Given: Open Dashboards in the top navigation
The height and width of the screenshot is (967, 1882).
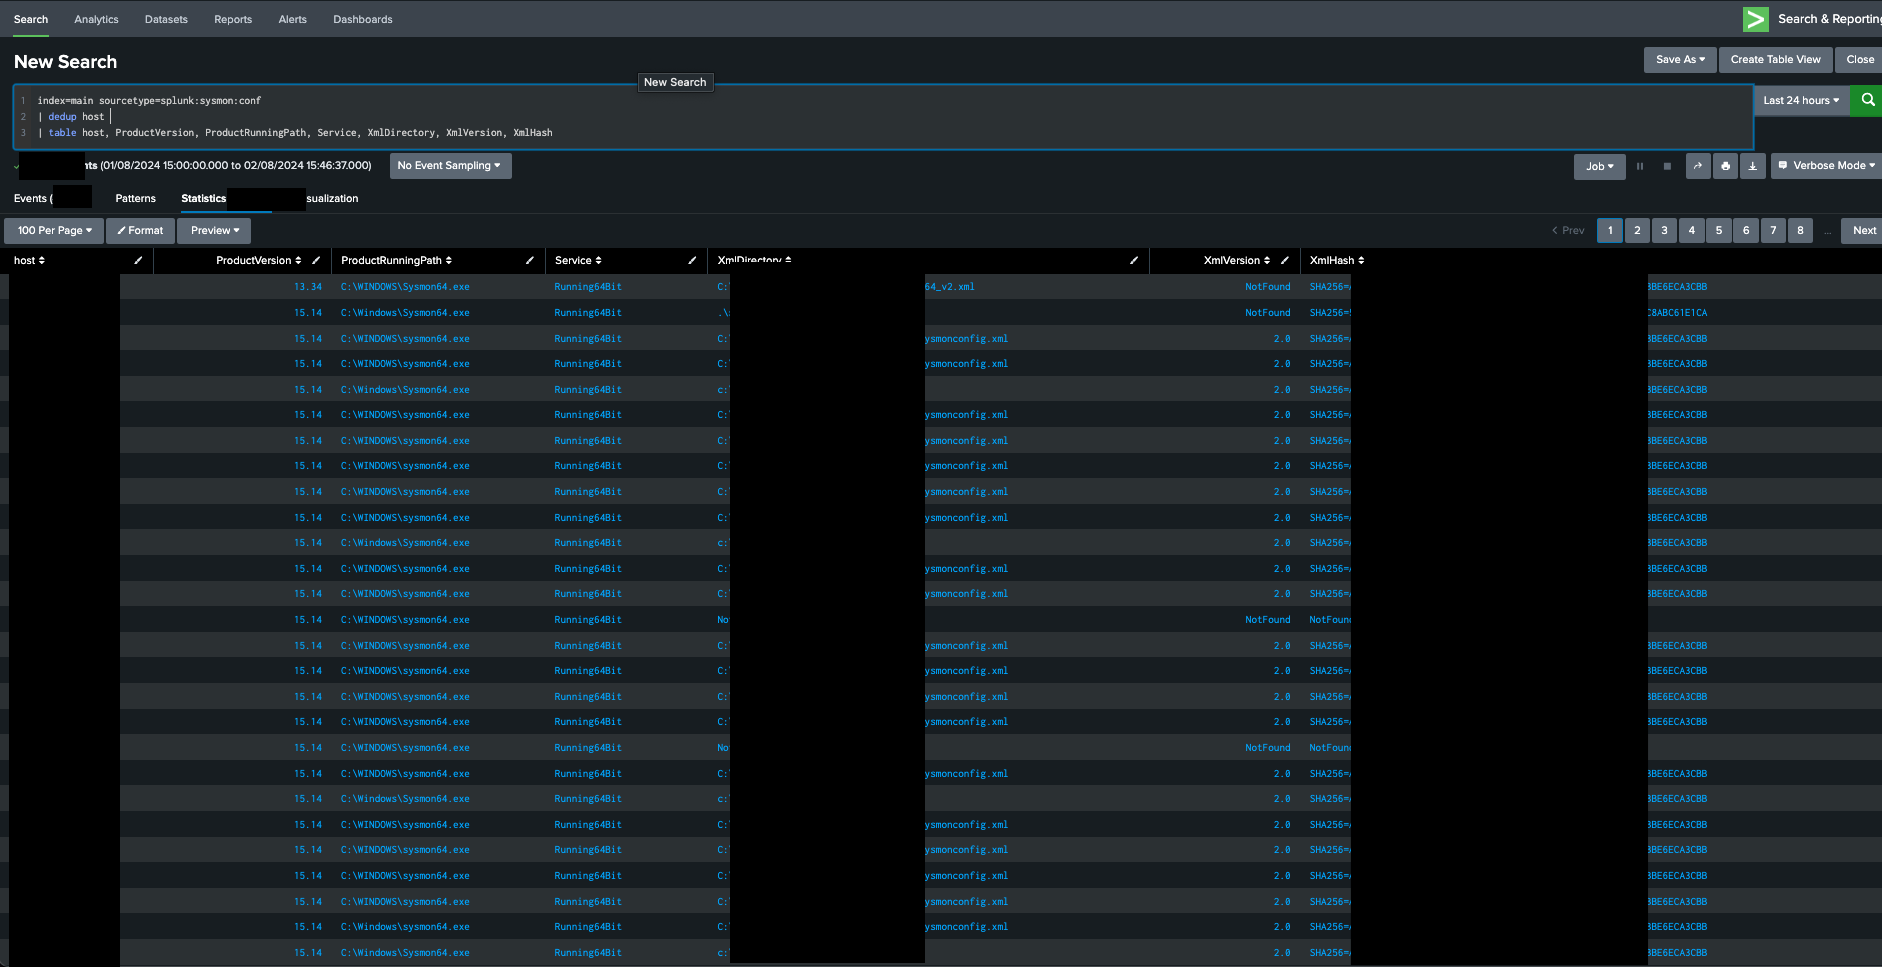Looking at the screenshot, I should pyautogui.click(x=363, y=19).
